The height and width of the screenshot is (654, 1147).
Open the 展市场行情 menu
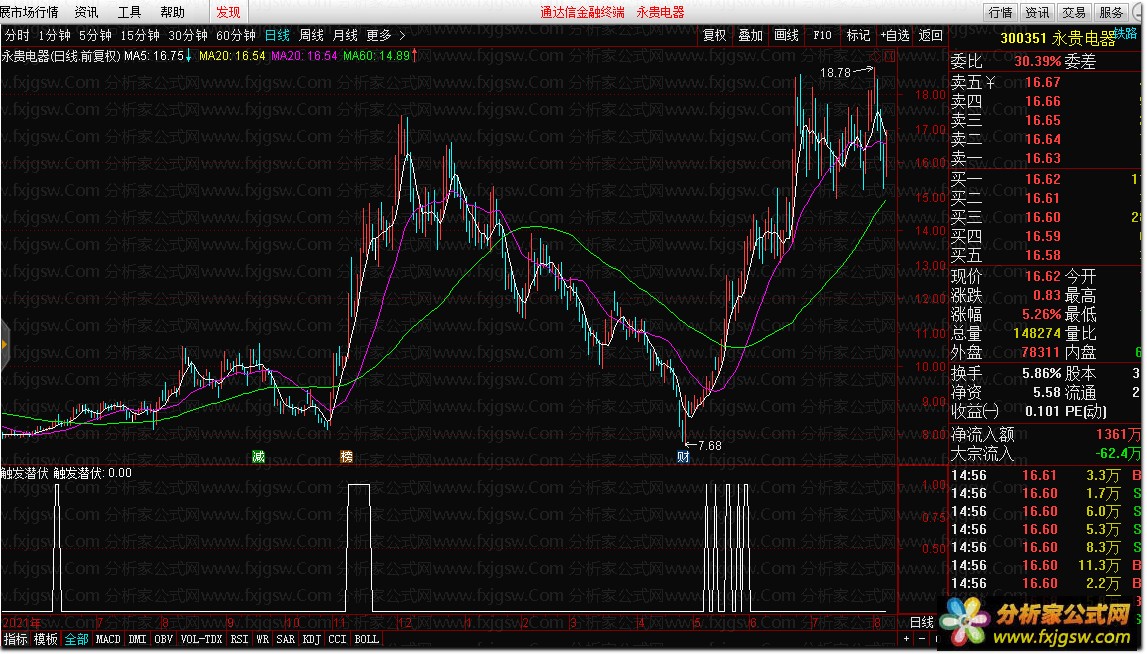[29, 12]
